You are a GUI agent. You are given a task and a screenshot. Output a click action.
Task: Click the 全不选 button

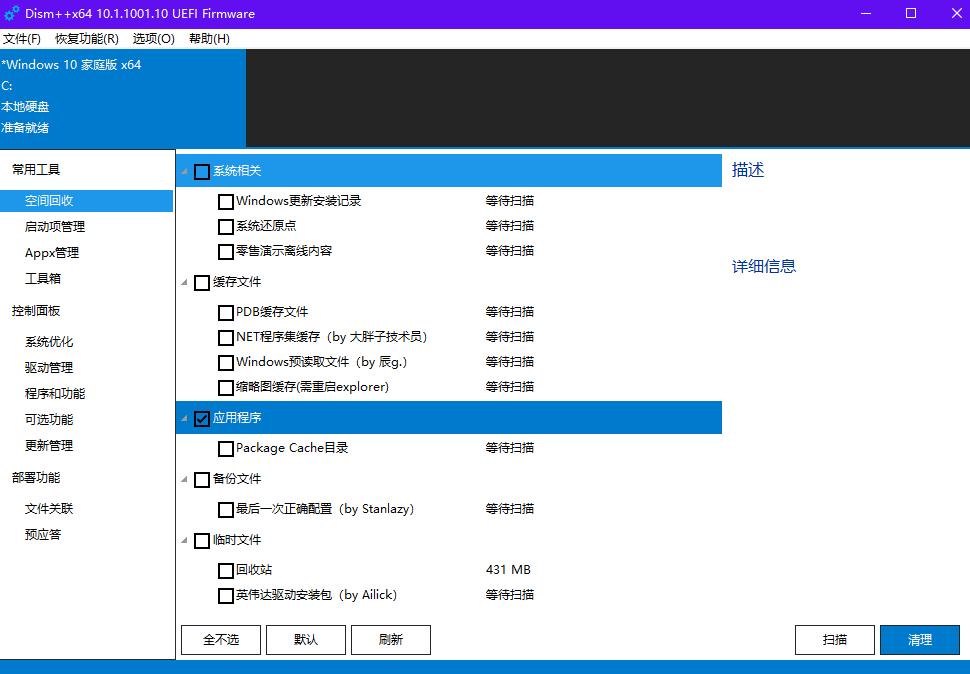(x=221, y=640)
